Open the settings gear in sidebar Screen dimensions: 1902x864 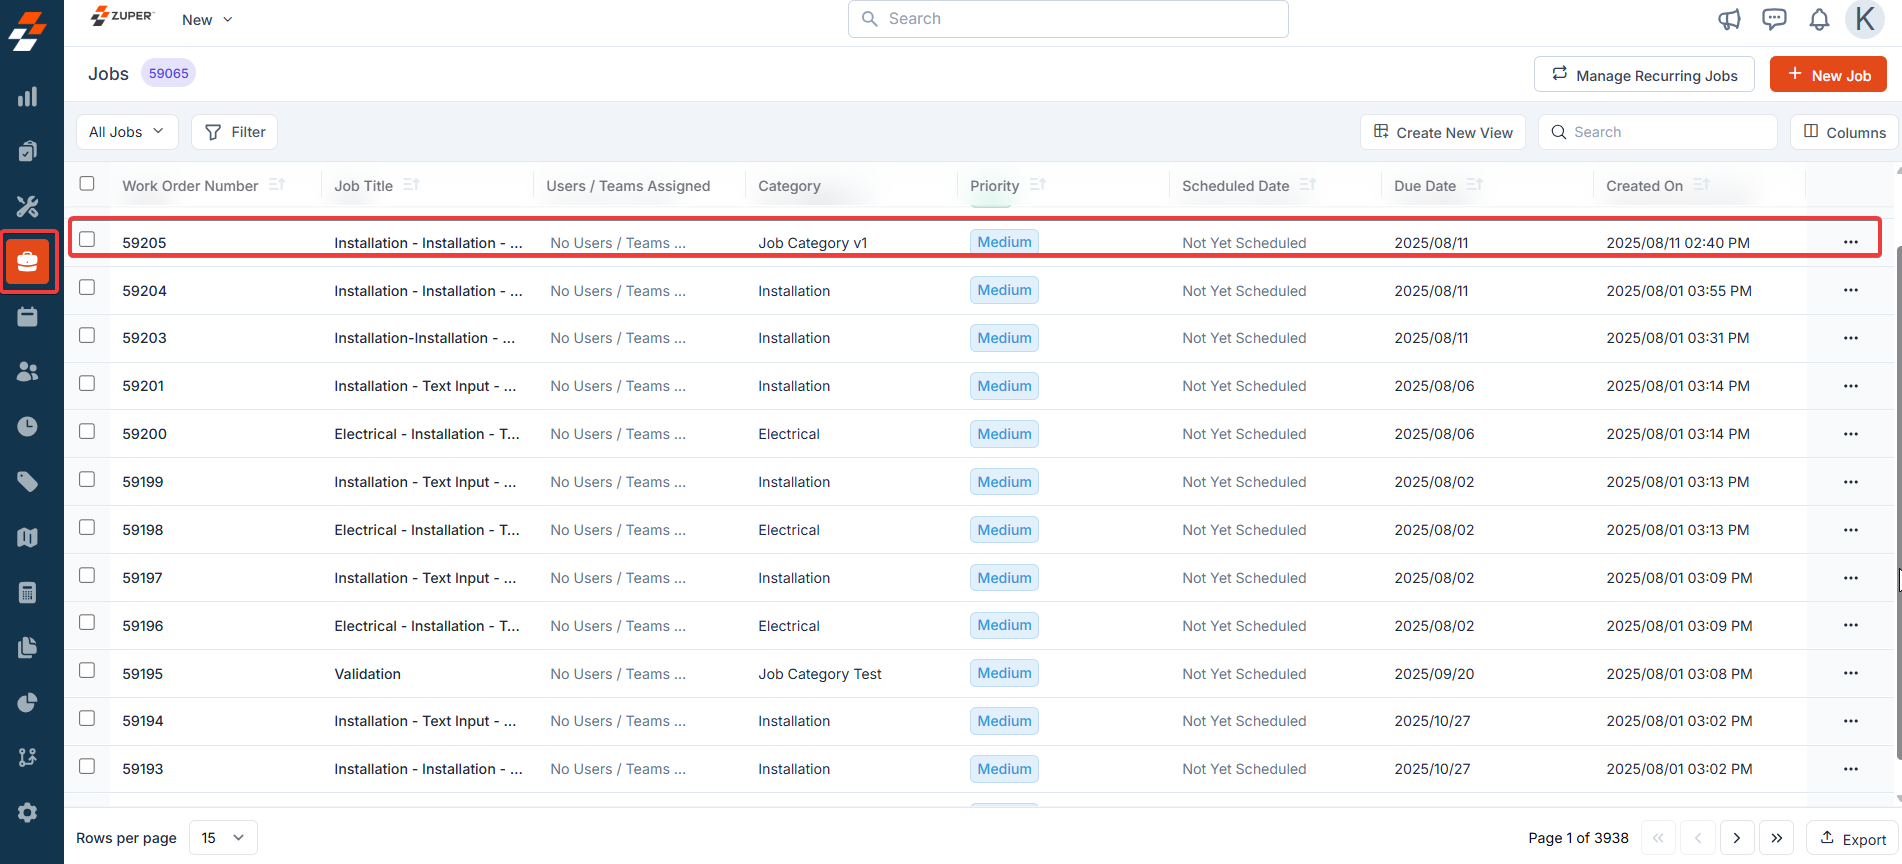click(x=28, y=812)
